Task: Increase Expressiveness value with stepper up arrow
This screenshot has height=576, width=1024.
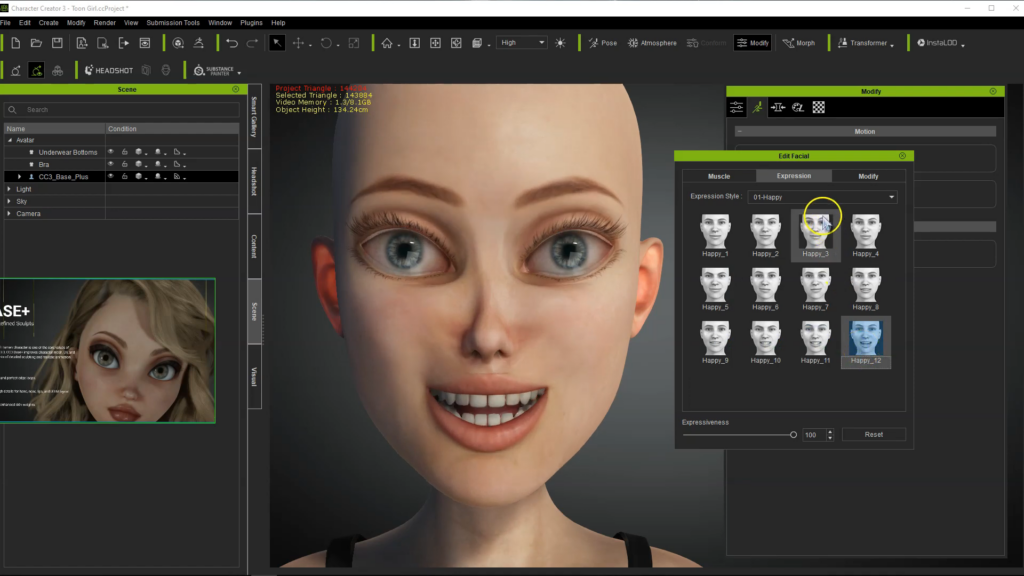Action: click(x=830, y=432)
